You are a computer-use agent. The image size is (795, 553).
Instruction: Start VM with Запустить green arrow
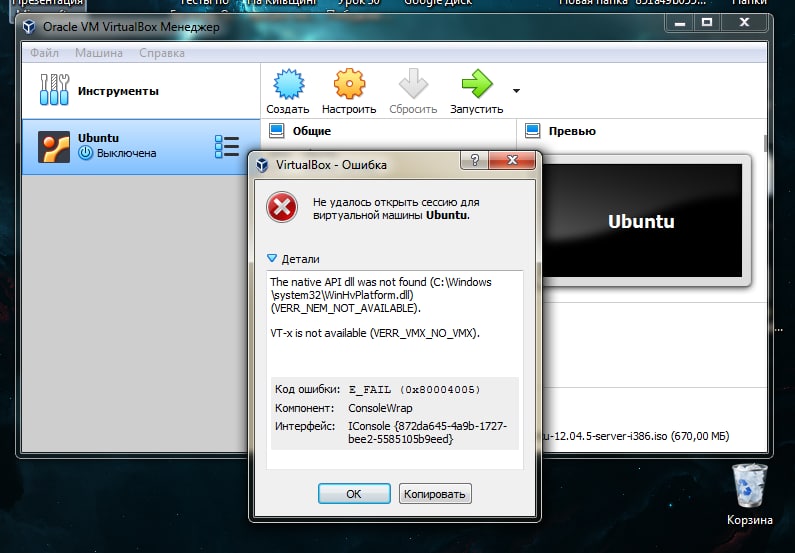[477, 84]
